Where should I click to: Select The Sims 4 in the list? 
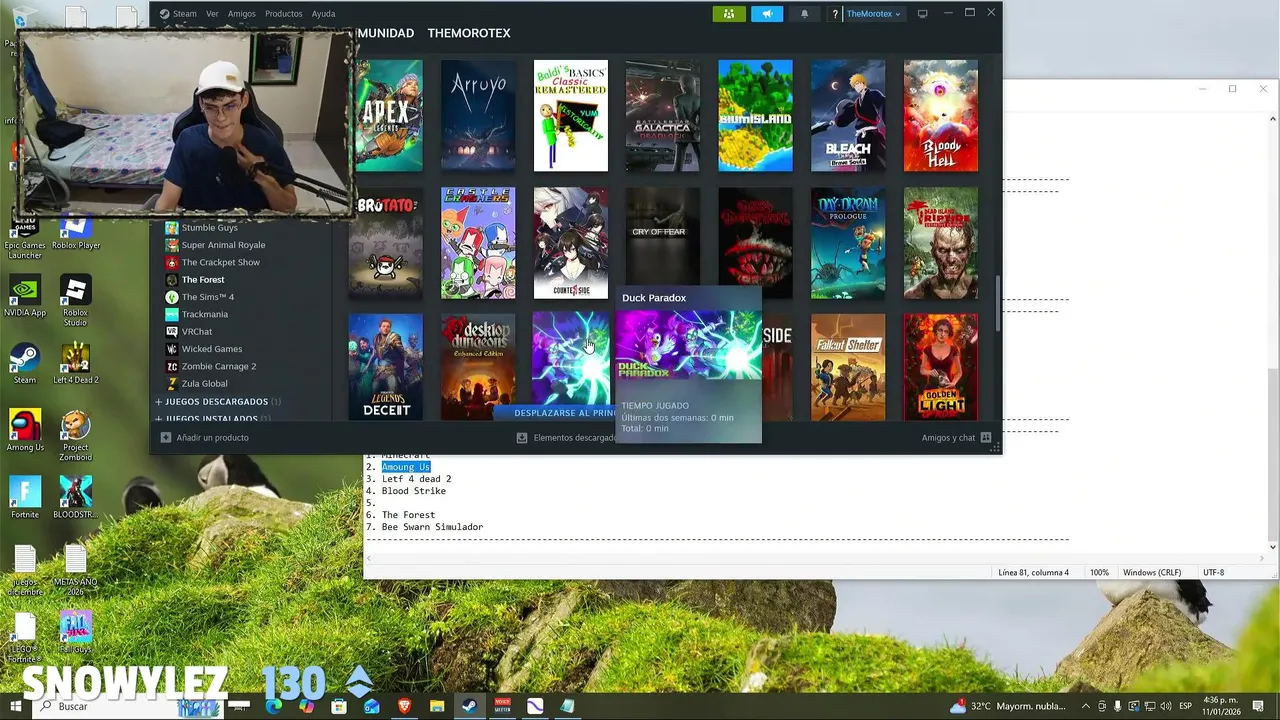coord(207,297)
